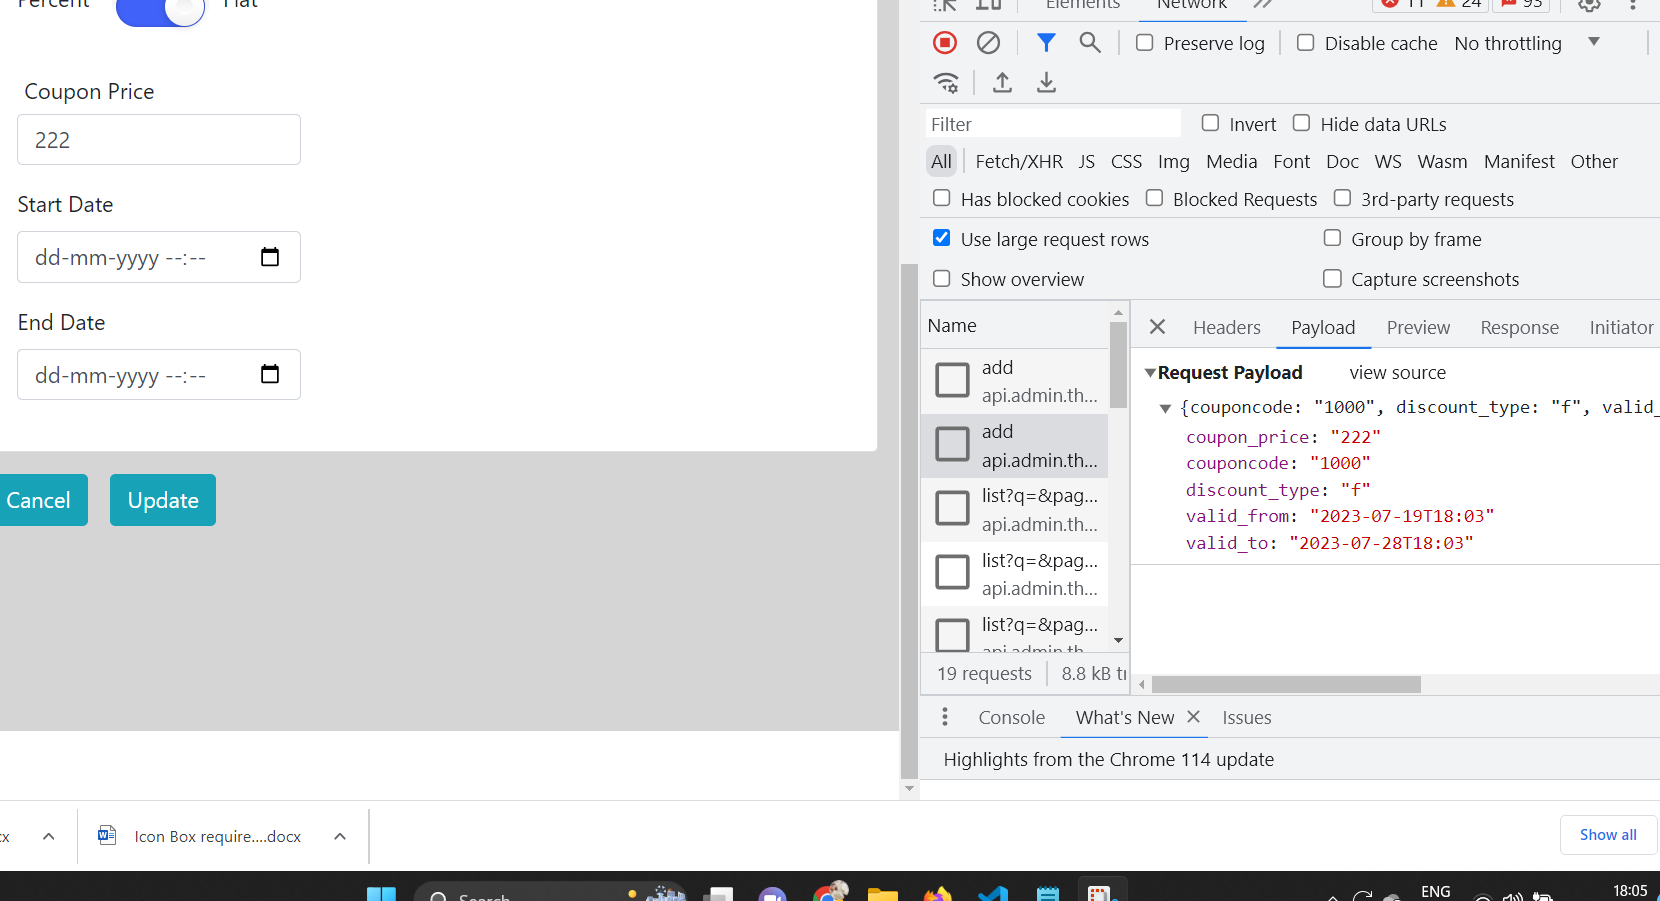Select the All request type filter
The width and height of the screenshot is (1660, 901).
941,161
